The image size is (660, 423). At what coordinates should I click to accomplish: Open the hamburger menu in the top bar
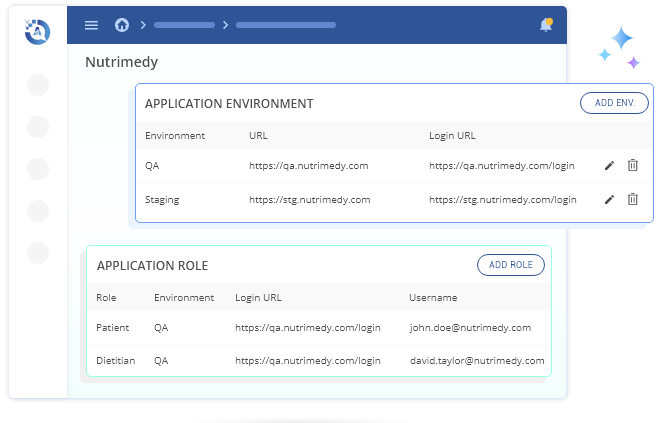tap(91, 25)
